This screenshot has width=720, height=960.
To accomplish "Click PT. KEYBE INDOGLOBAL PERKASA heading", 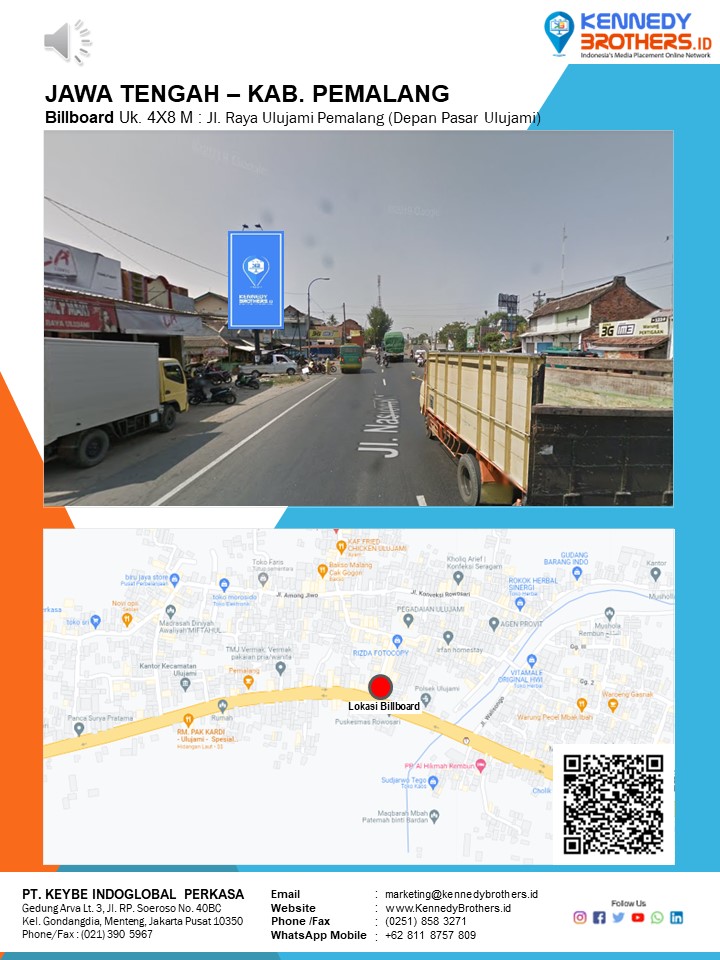I will tap(133, 894).
